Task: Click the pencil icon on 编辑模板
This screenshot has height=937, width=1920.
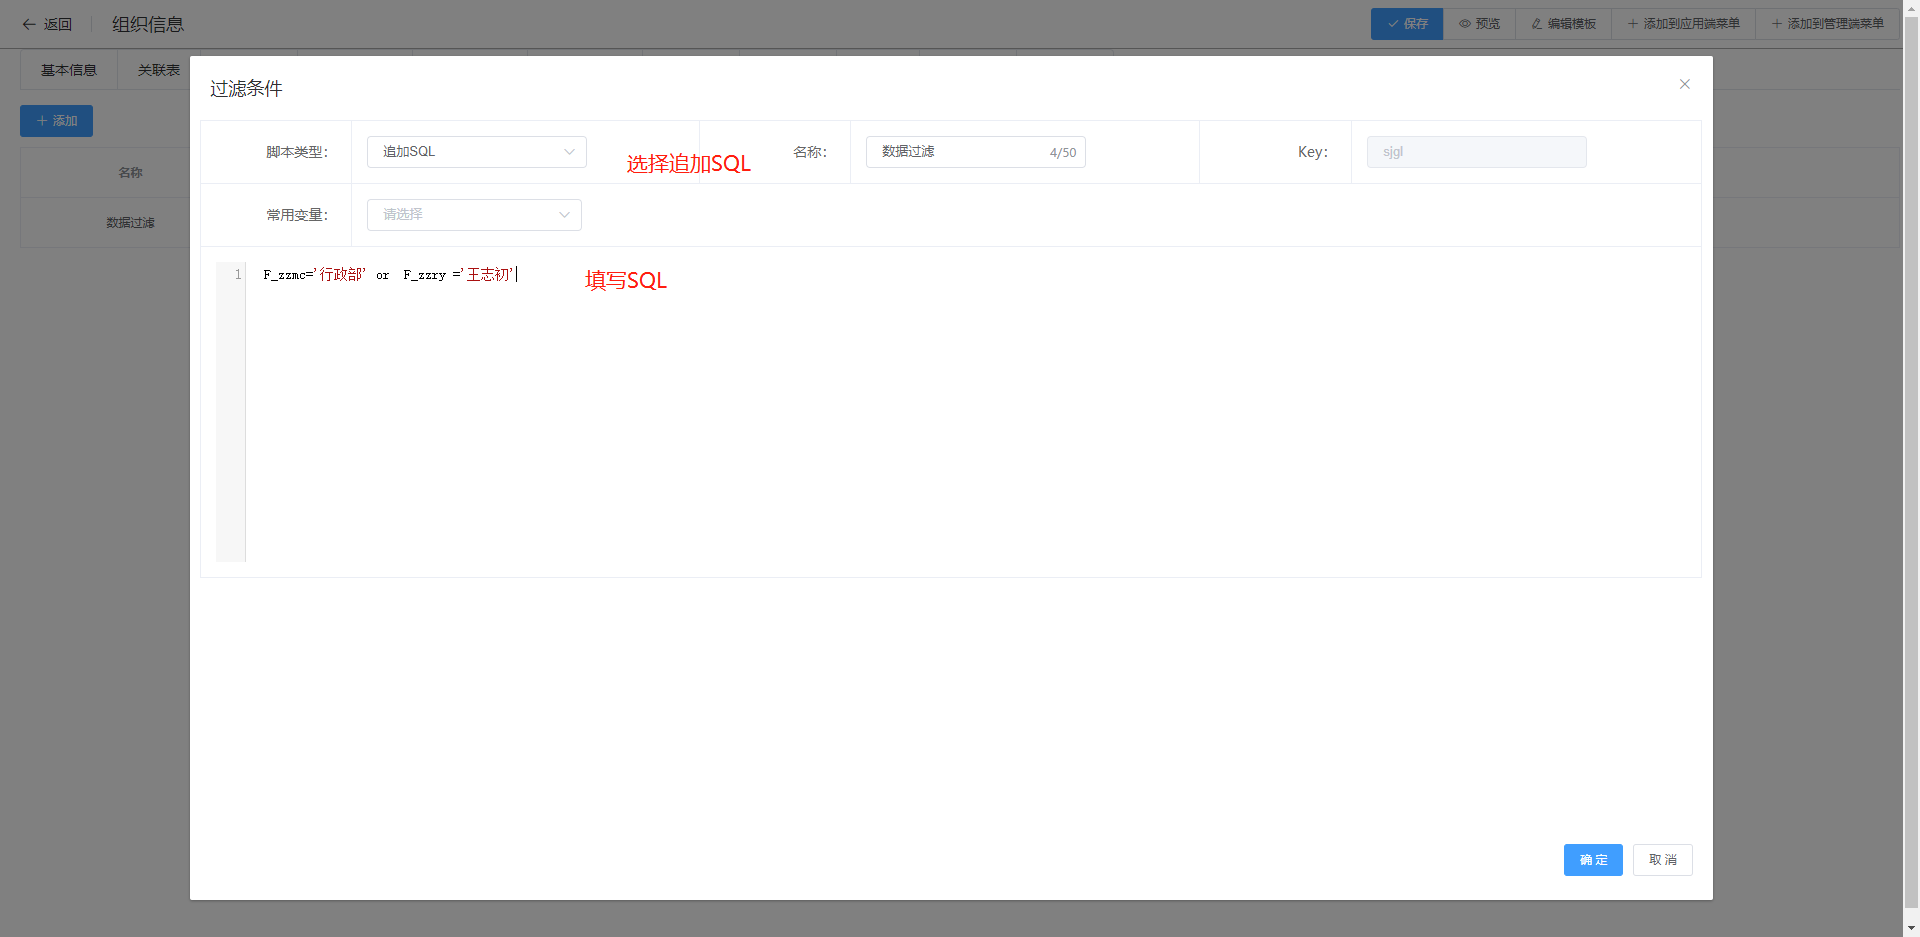Action: 1537,24
